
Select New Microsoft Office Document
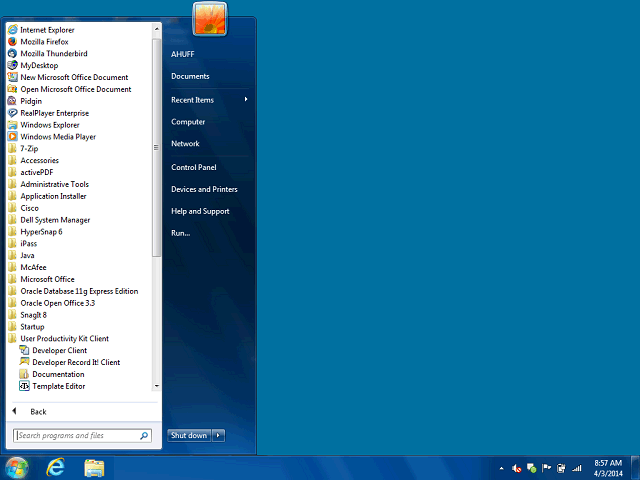click(74, 77)
